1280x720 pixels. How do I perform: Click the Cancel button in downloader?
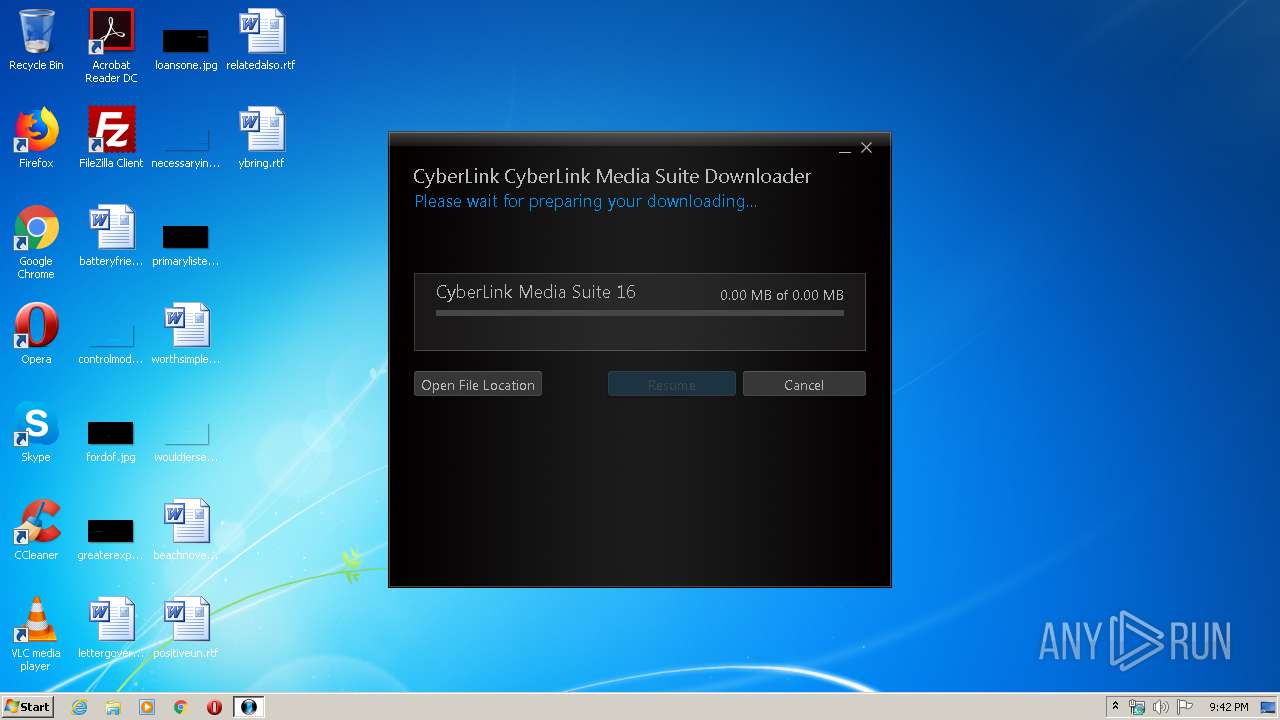(x=804, y=384)
